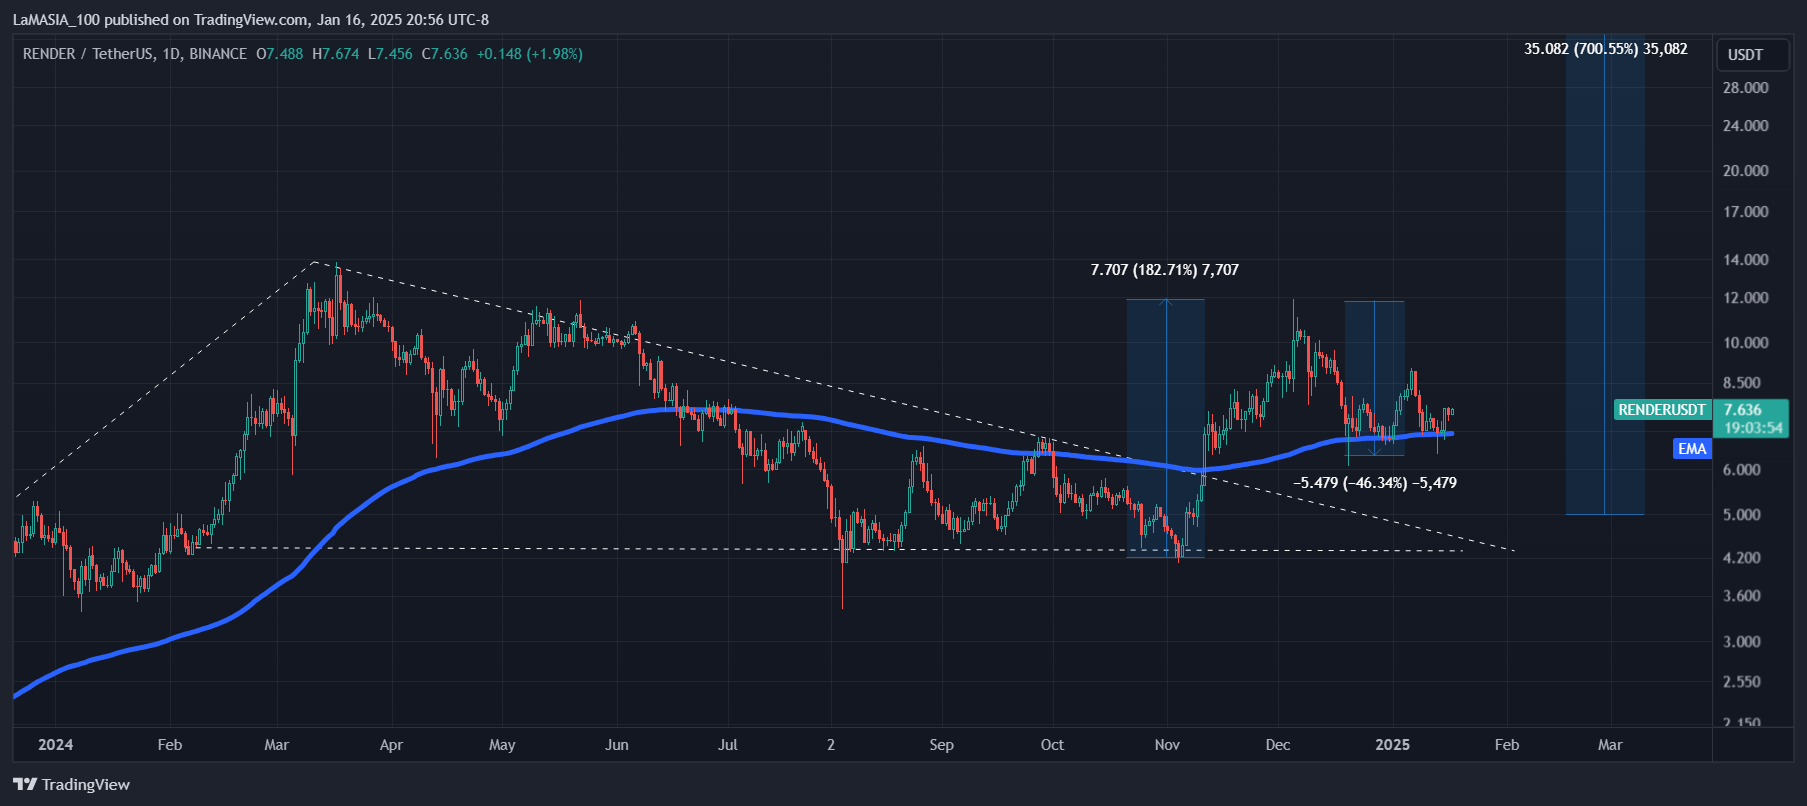Click the 10.000 price axis label
The width and height of the screenshot is (1807, 806).
(1746, 343)
